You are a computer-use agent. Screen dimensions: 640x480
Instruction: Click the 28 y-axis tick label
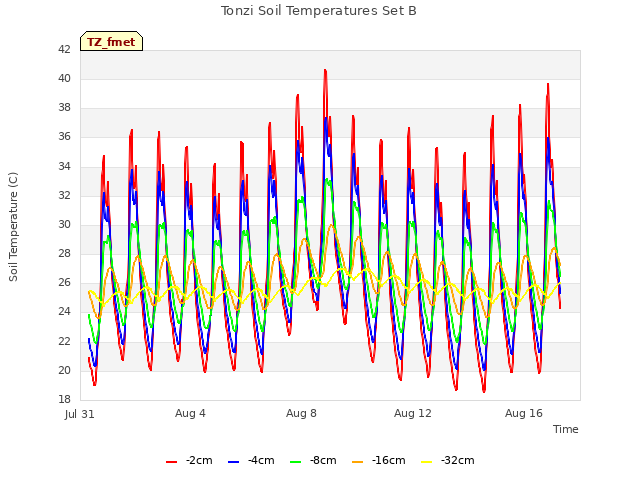coord(64,253)
